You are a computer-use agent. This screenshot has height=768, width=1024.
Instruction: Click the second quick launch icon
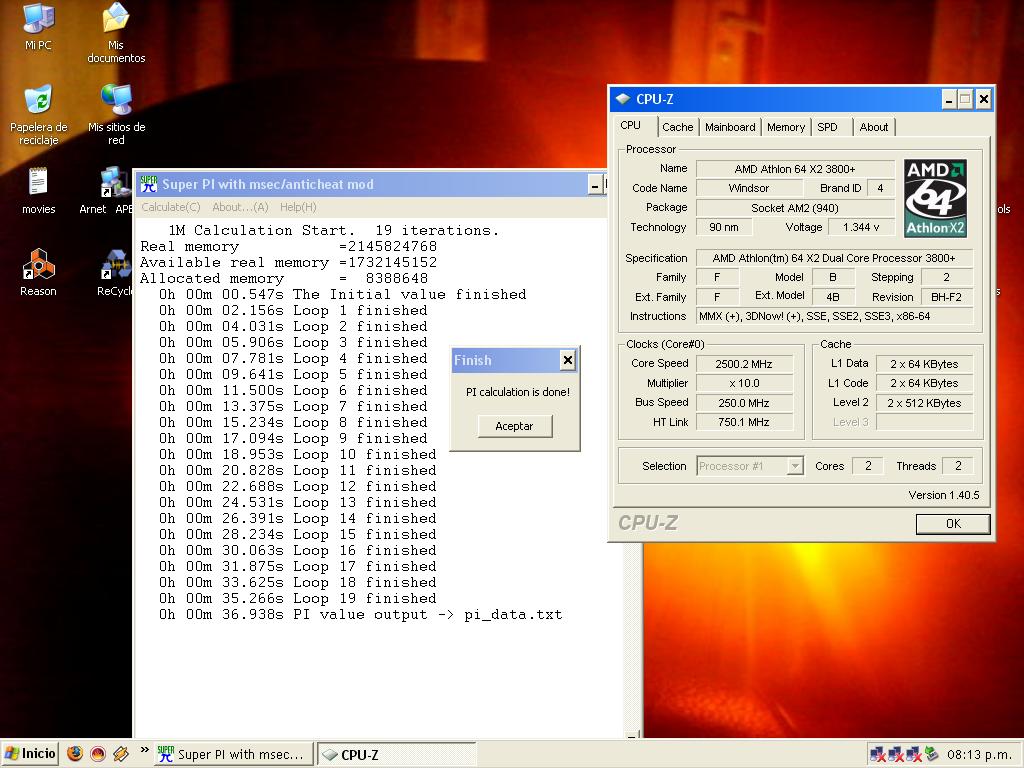(98, 754)
